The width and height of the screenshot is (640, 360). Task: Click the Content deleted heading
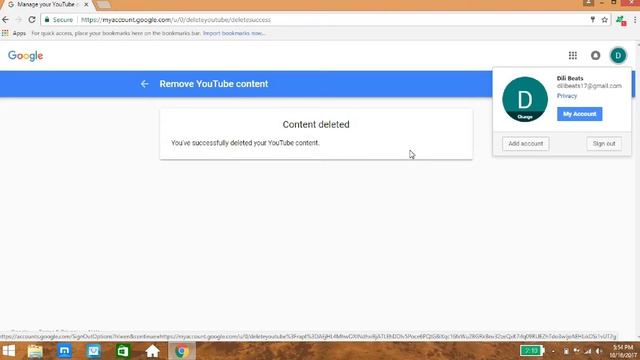(x=316, y=124)
